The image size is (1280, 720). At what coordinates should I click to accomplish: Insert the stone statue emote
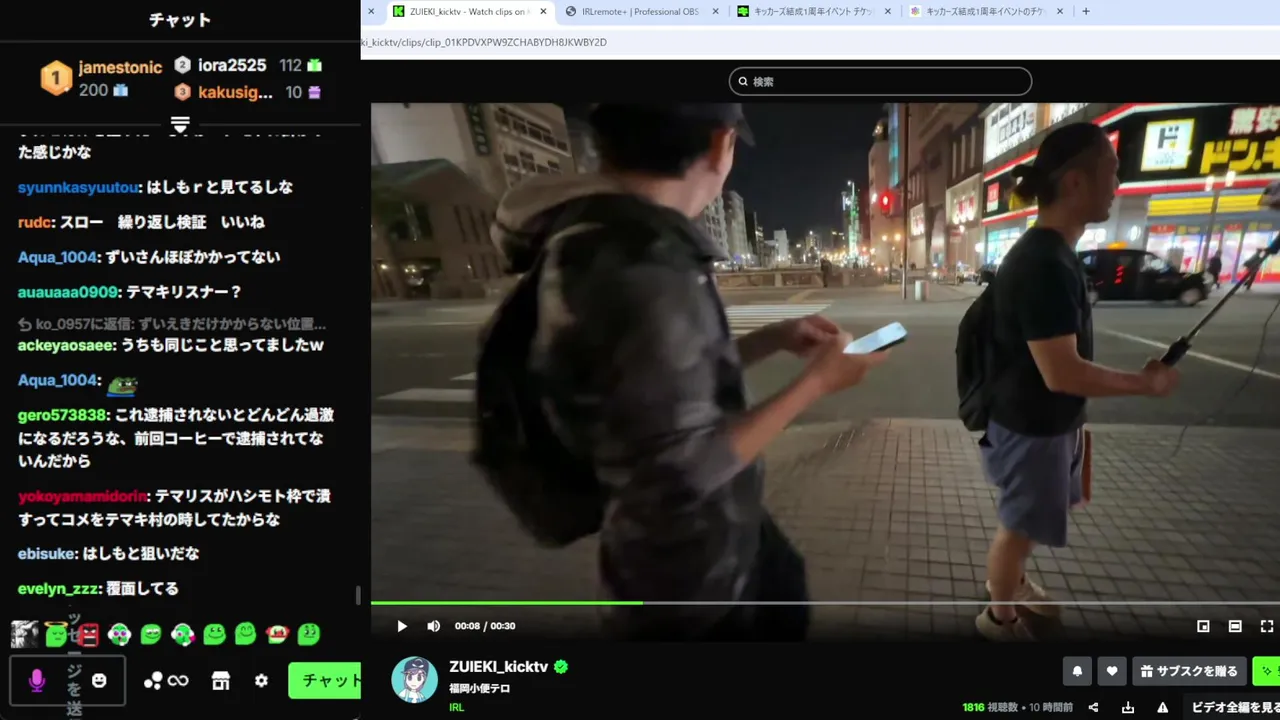25,634
